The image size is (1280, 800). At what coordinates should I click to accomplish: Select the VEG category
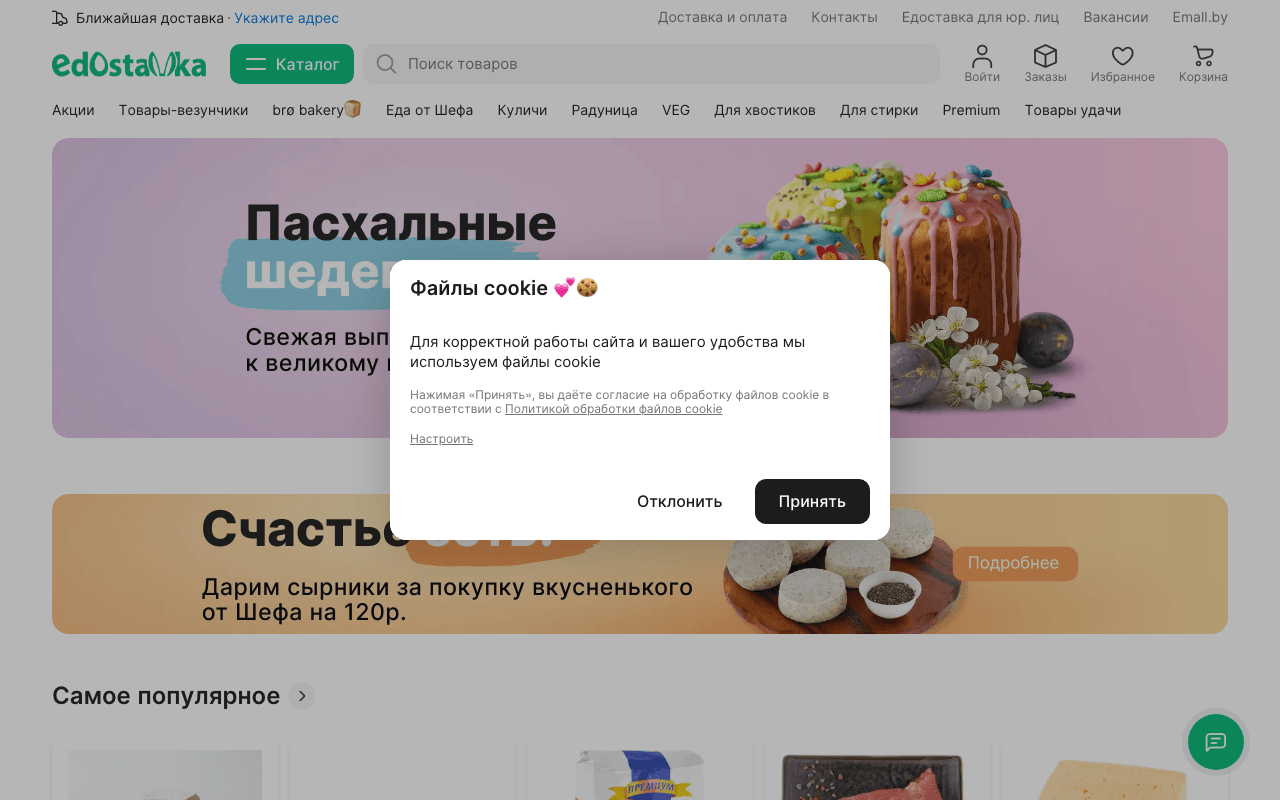pyautogui.click(x=675, y=110)
